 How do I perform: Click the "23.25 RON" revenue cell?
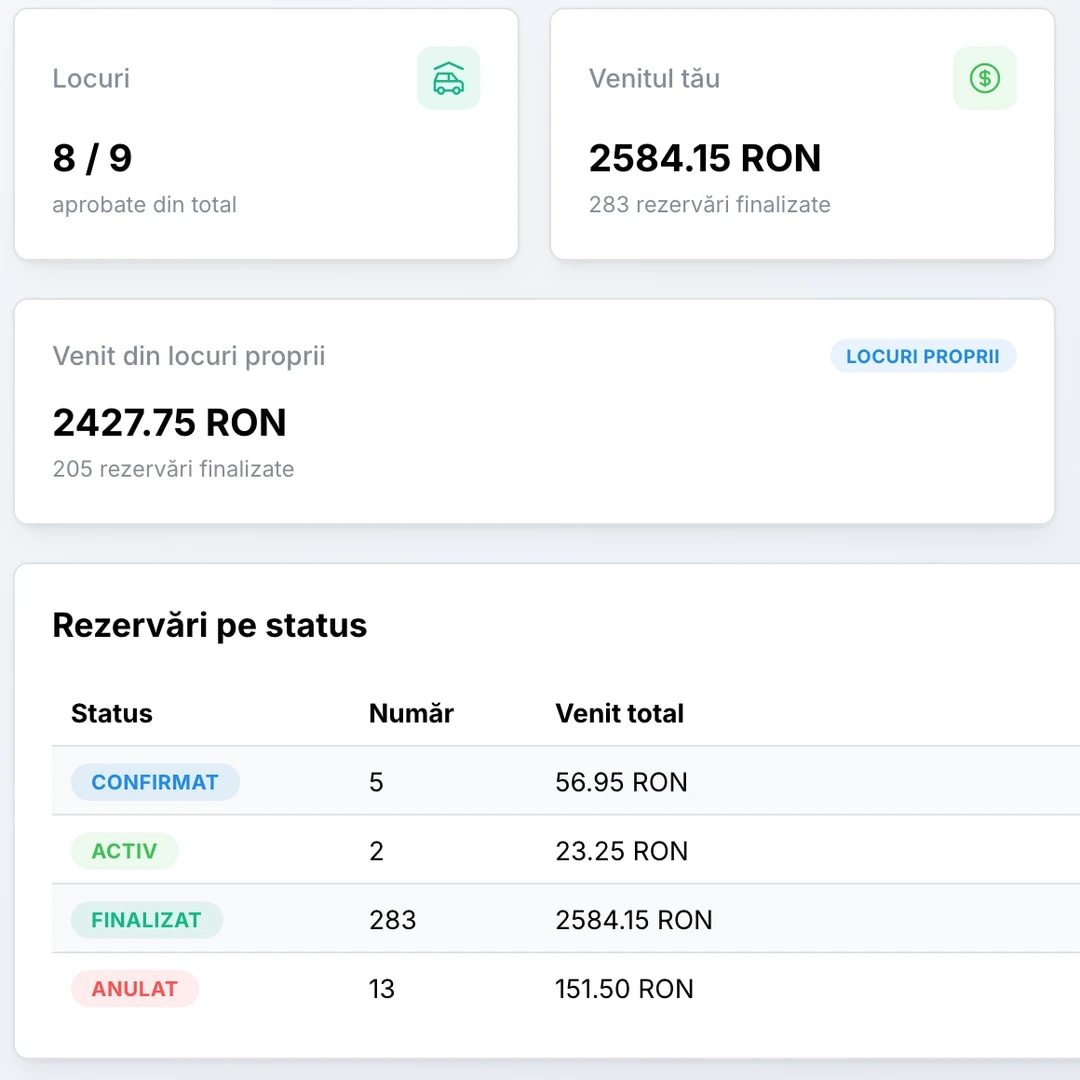click(622, 851)
